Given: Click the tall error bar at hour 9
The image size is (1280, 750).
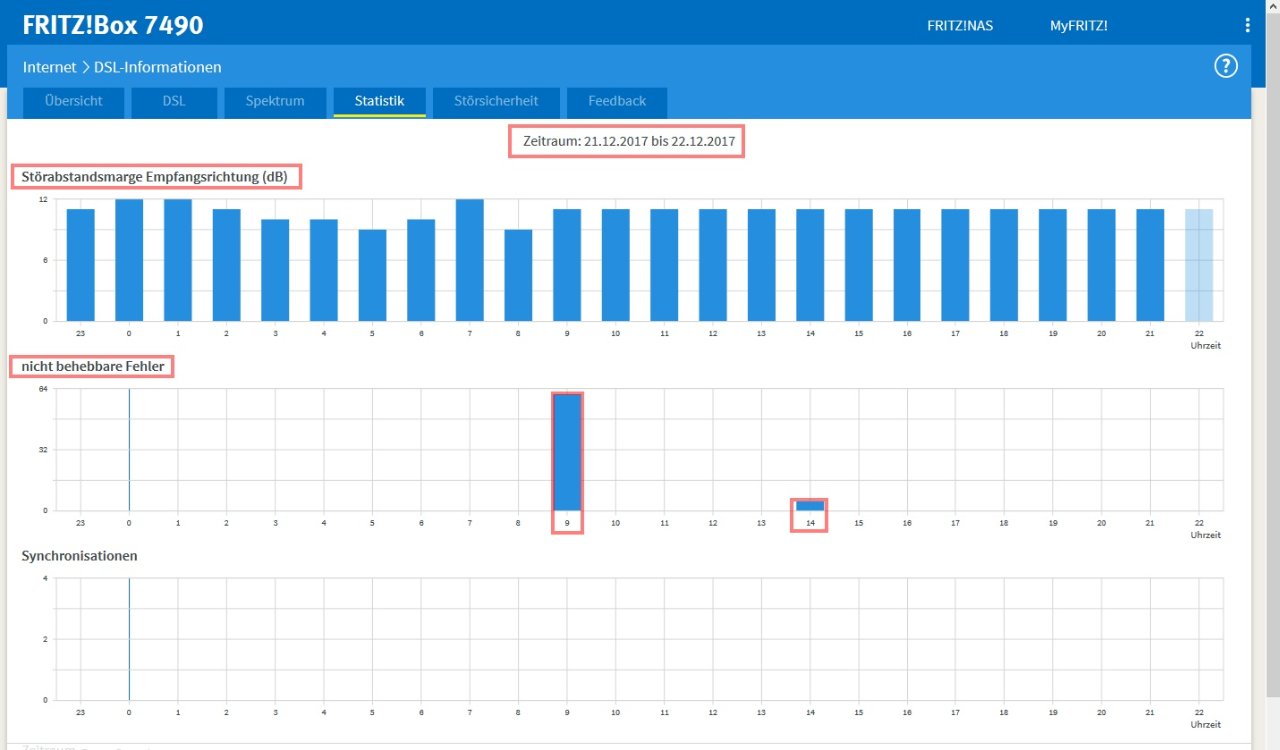Looking at the screenshot, I should coord(567,452).
